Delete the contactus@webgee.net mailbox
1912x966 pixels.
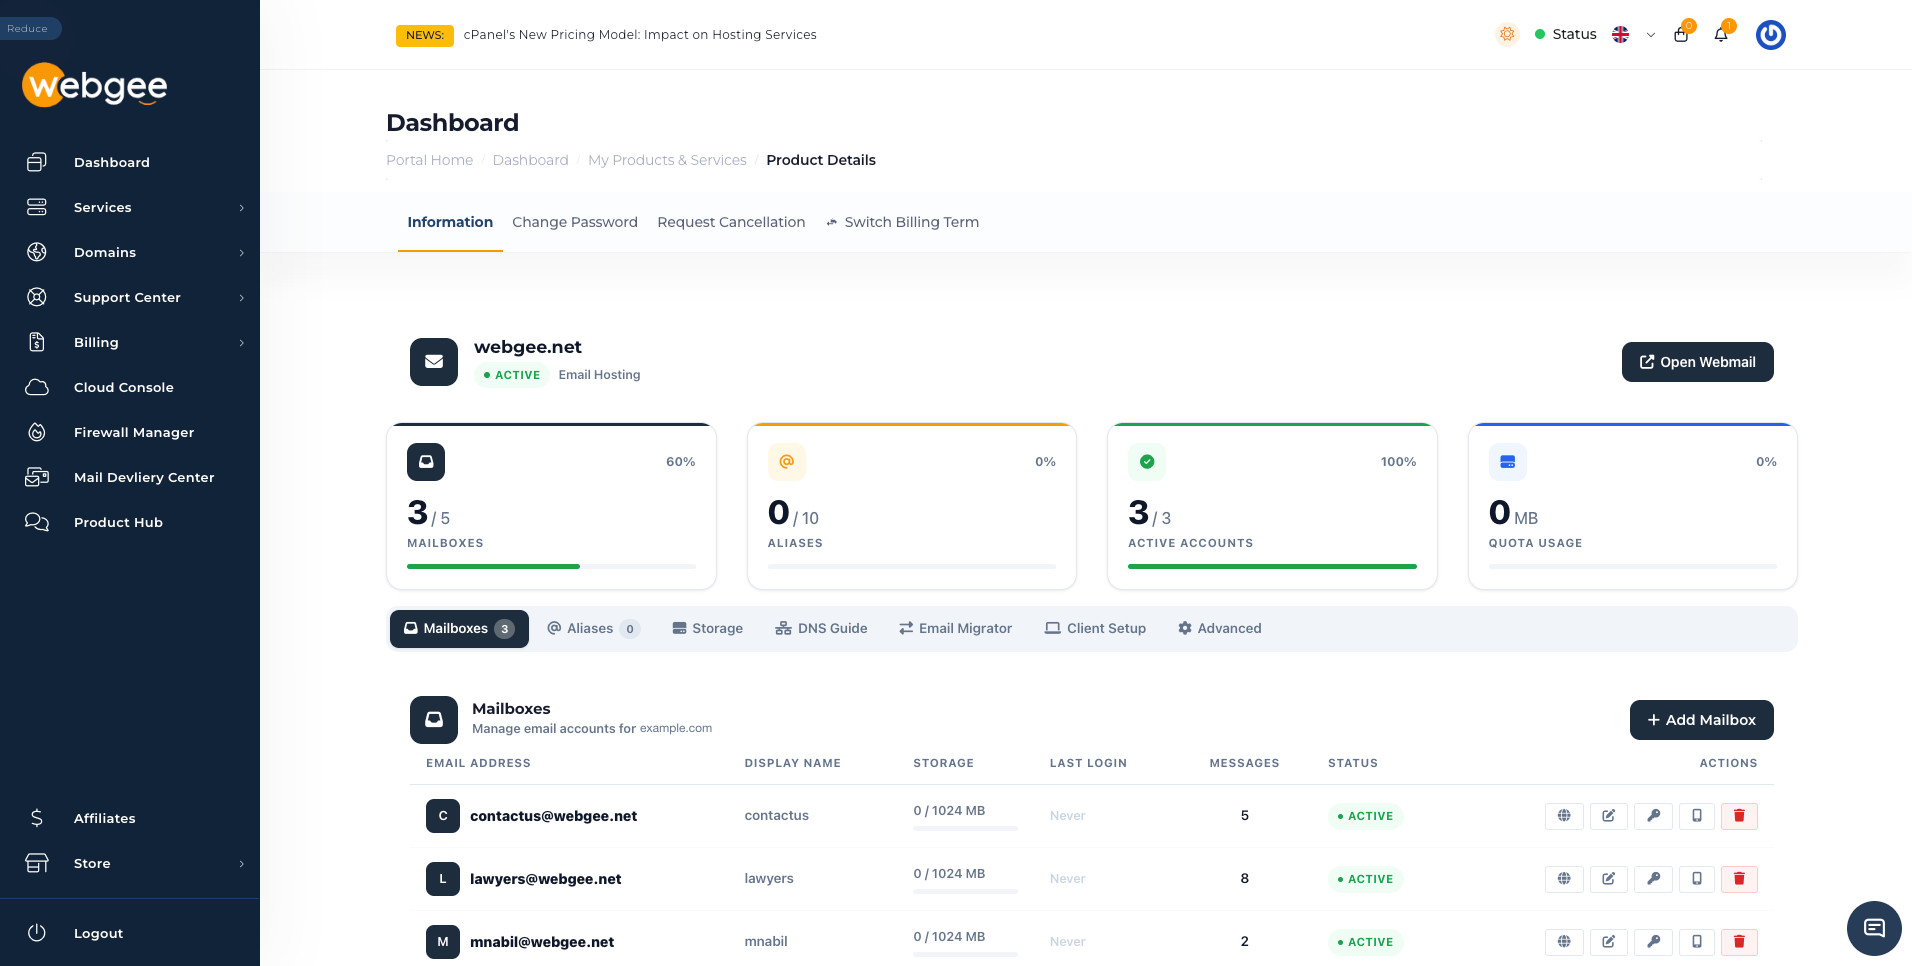(1739, 816)
